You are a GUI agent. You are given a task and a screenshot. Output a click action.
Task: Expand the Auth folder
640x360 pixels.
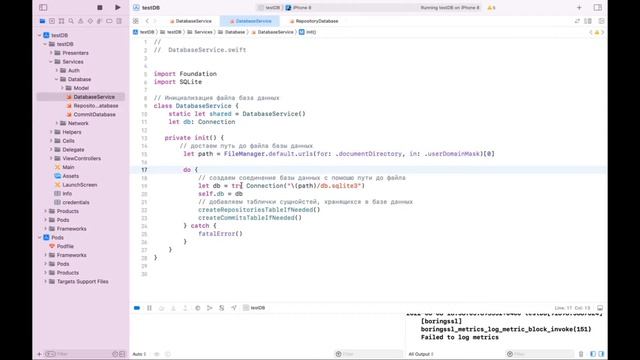click(x=57, y=70)
